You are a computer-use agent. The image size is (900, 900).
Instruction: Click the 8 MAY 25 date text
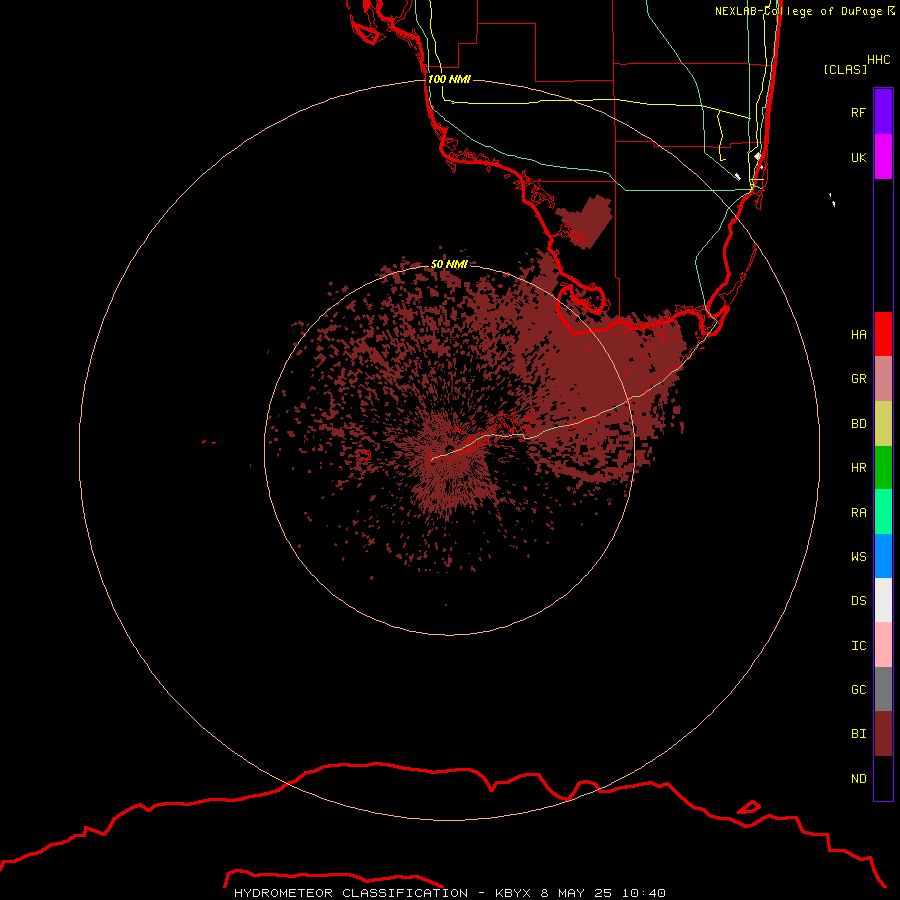pos(576,893)
